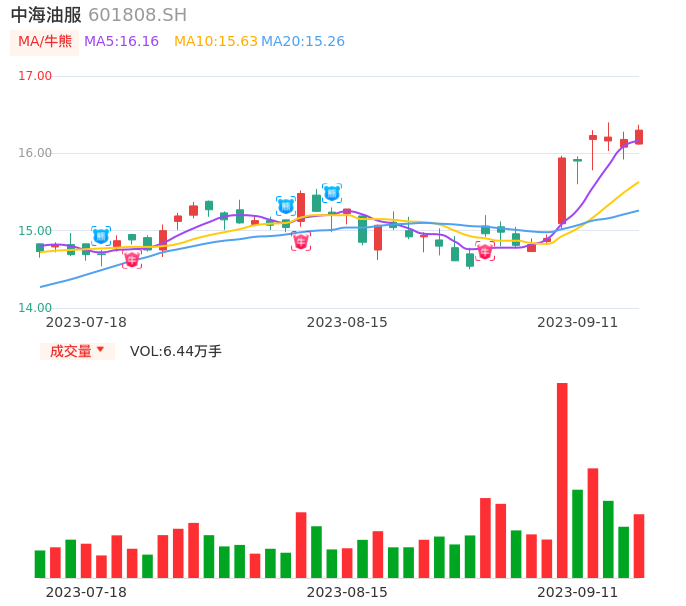Click the rightmost bear (熊) signal marker
Screen dimensions: 686x606
332,193
